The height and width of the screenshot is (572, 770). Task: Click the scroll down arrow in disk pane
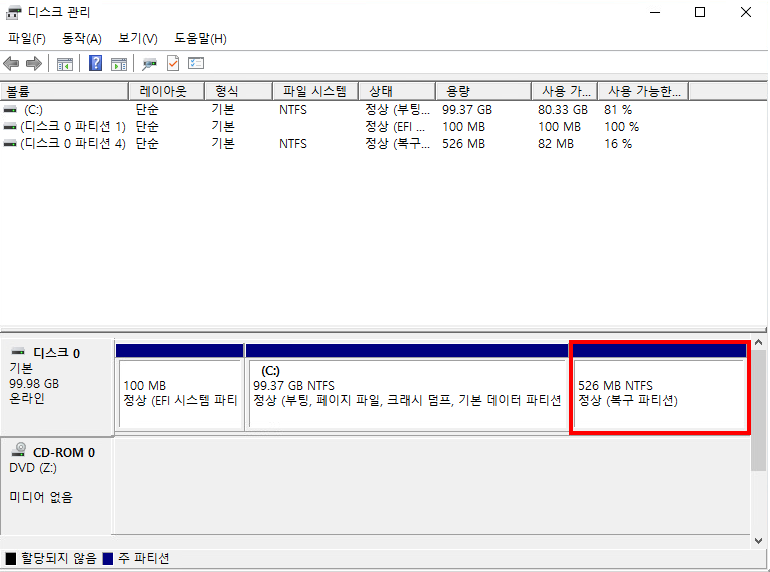pyautogui.click(x=758, y=541)
